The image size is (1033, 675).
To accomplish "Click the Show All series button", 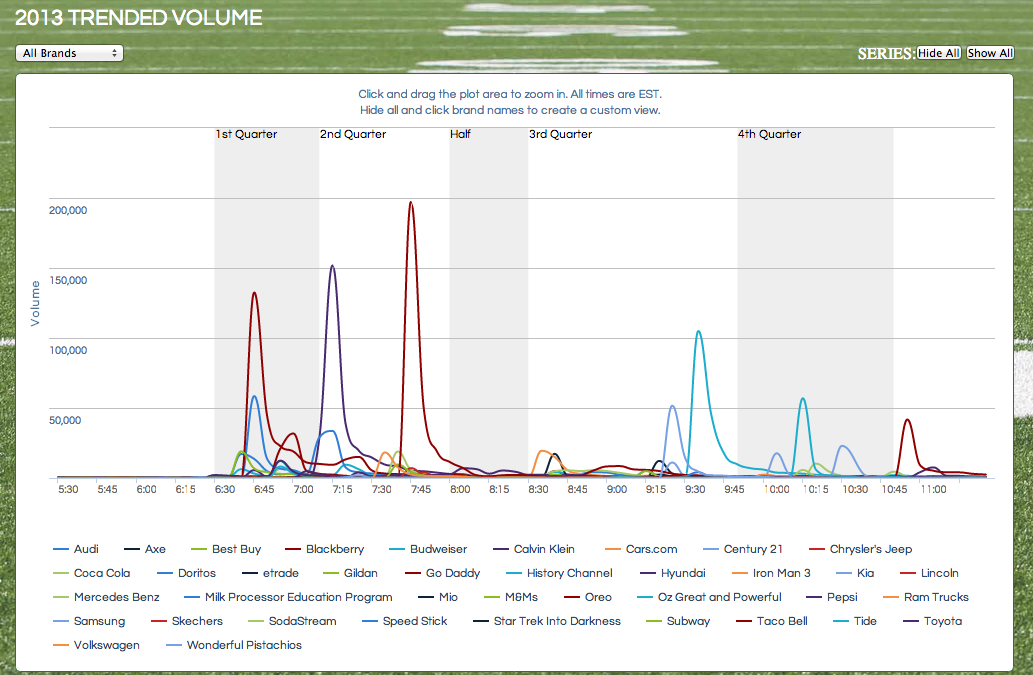I will pos(990,53).
